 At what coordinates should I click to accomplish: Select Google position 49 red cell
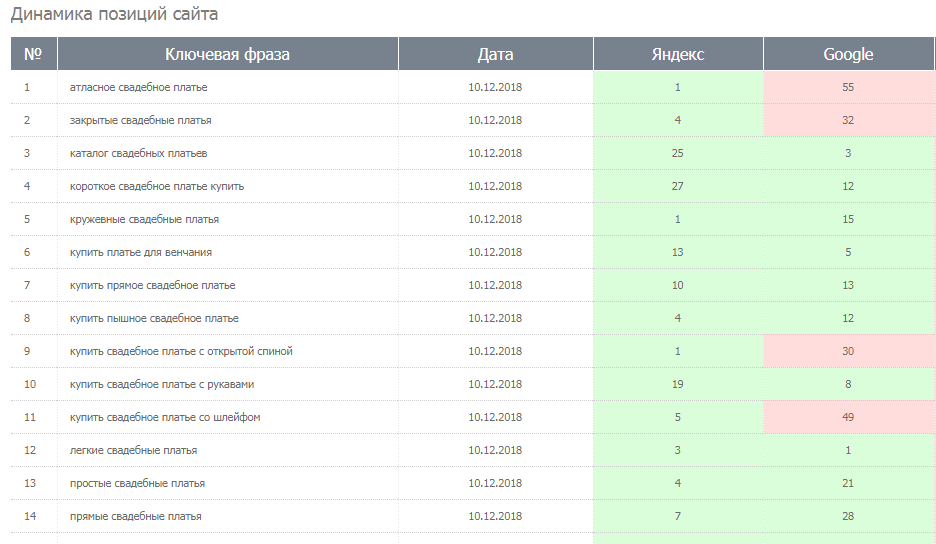click(848, 417)
